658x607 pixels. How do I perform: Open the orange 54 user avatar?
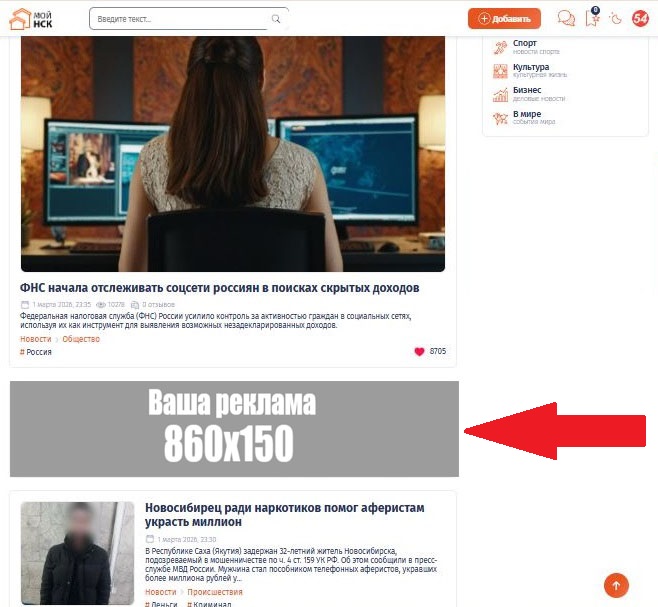click(640, 18)
